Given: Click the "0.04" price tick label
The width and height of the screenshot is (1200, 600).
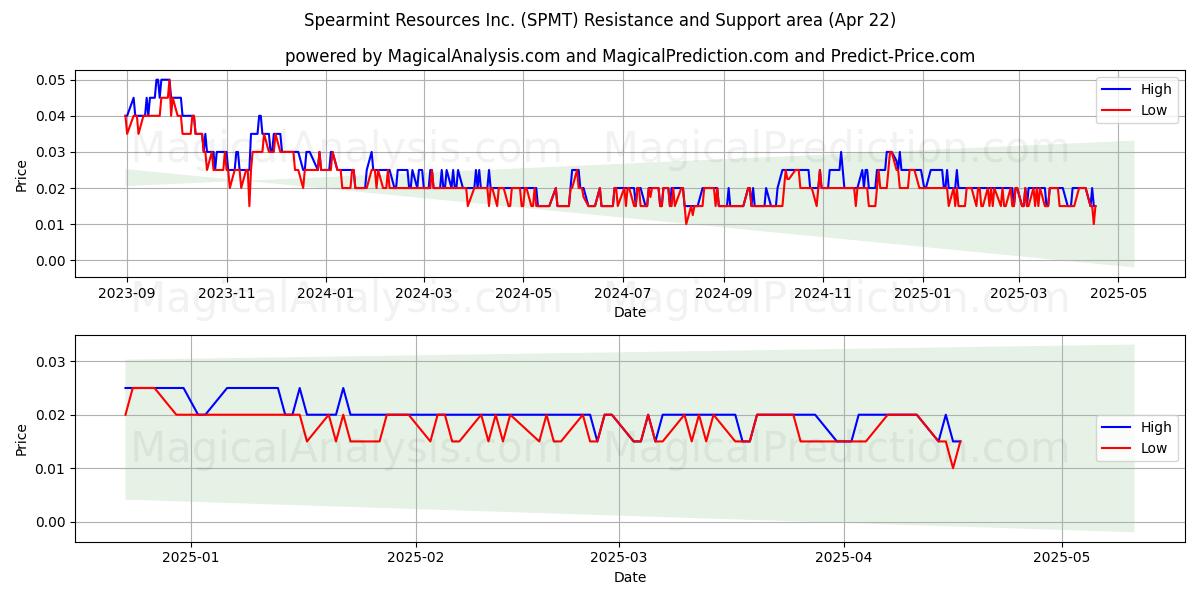Looking at the screenshot, I should coord(50,116).
